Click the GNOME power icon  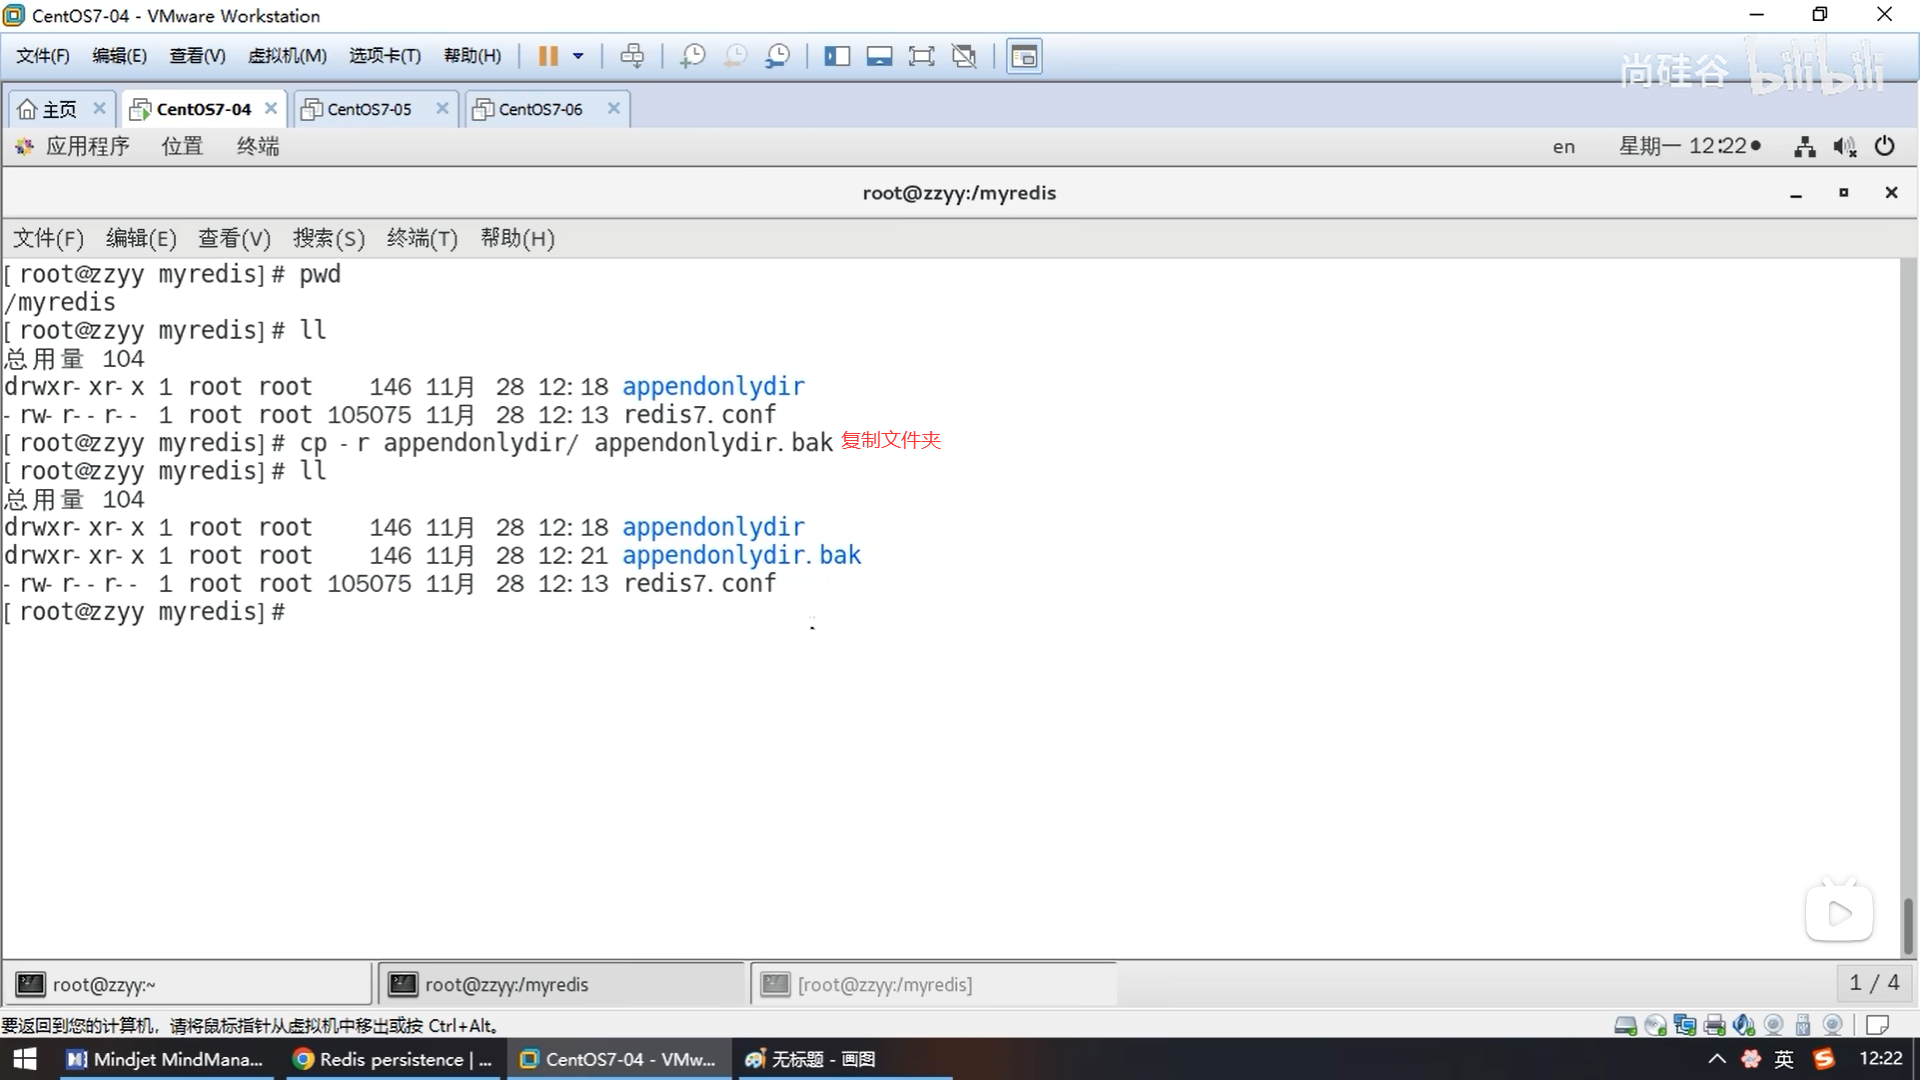(1884, 146)
